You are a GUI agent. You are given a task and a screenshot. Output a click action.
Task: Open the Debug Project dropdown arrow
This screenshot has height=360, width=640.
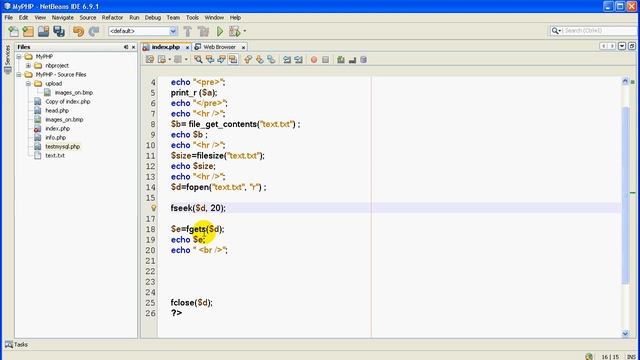(244, 31)
